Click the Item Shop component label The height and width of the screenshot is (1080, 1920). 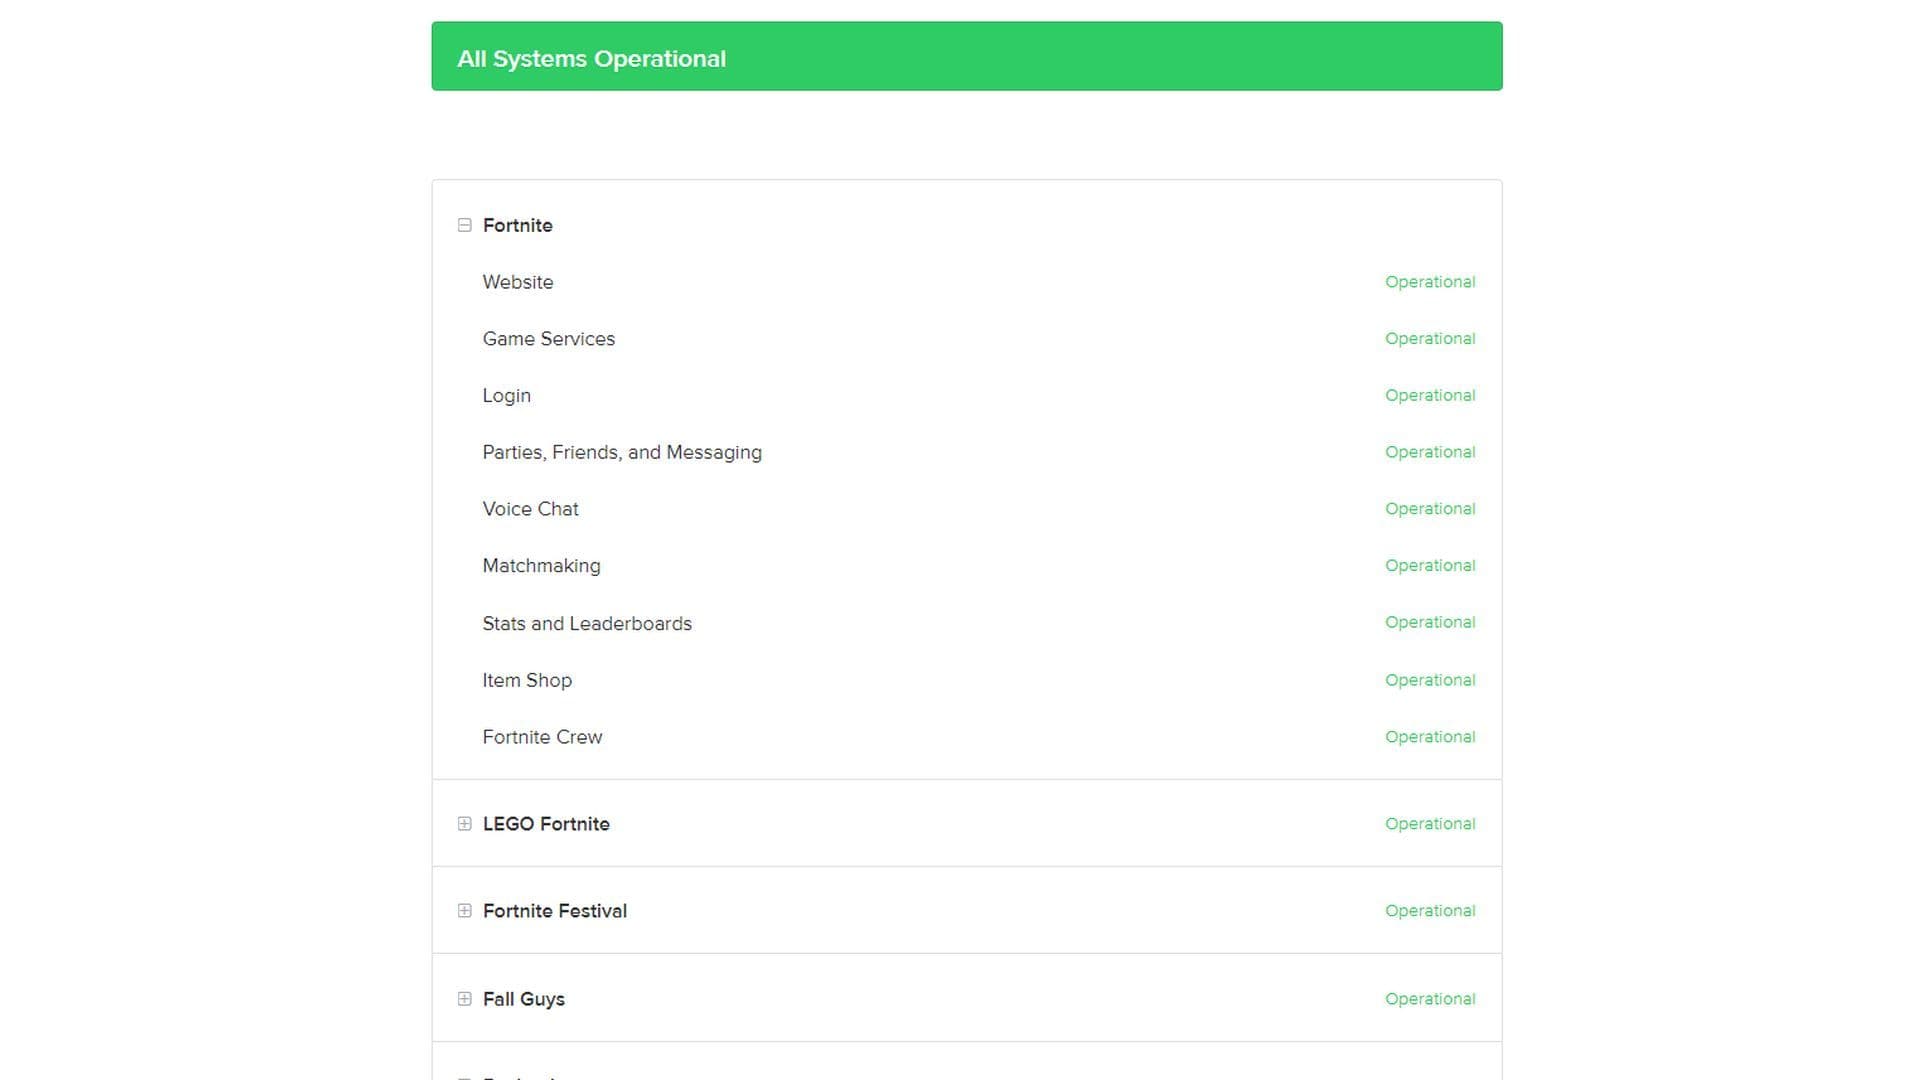[526, 680]
